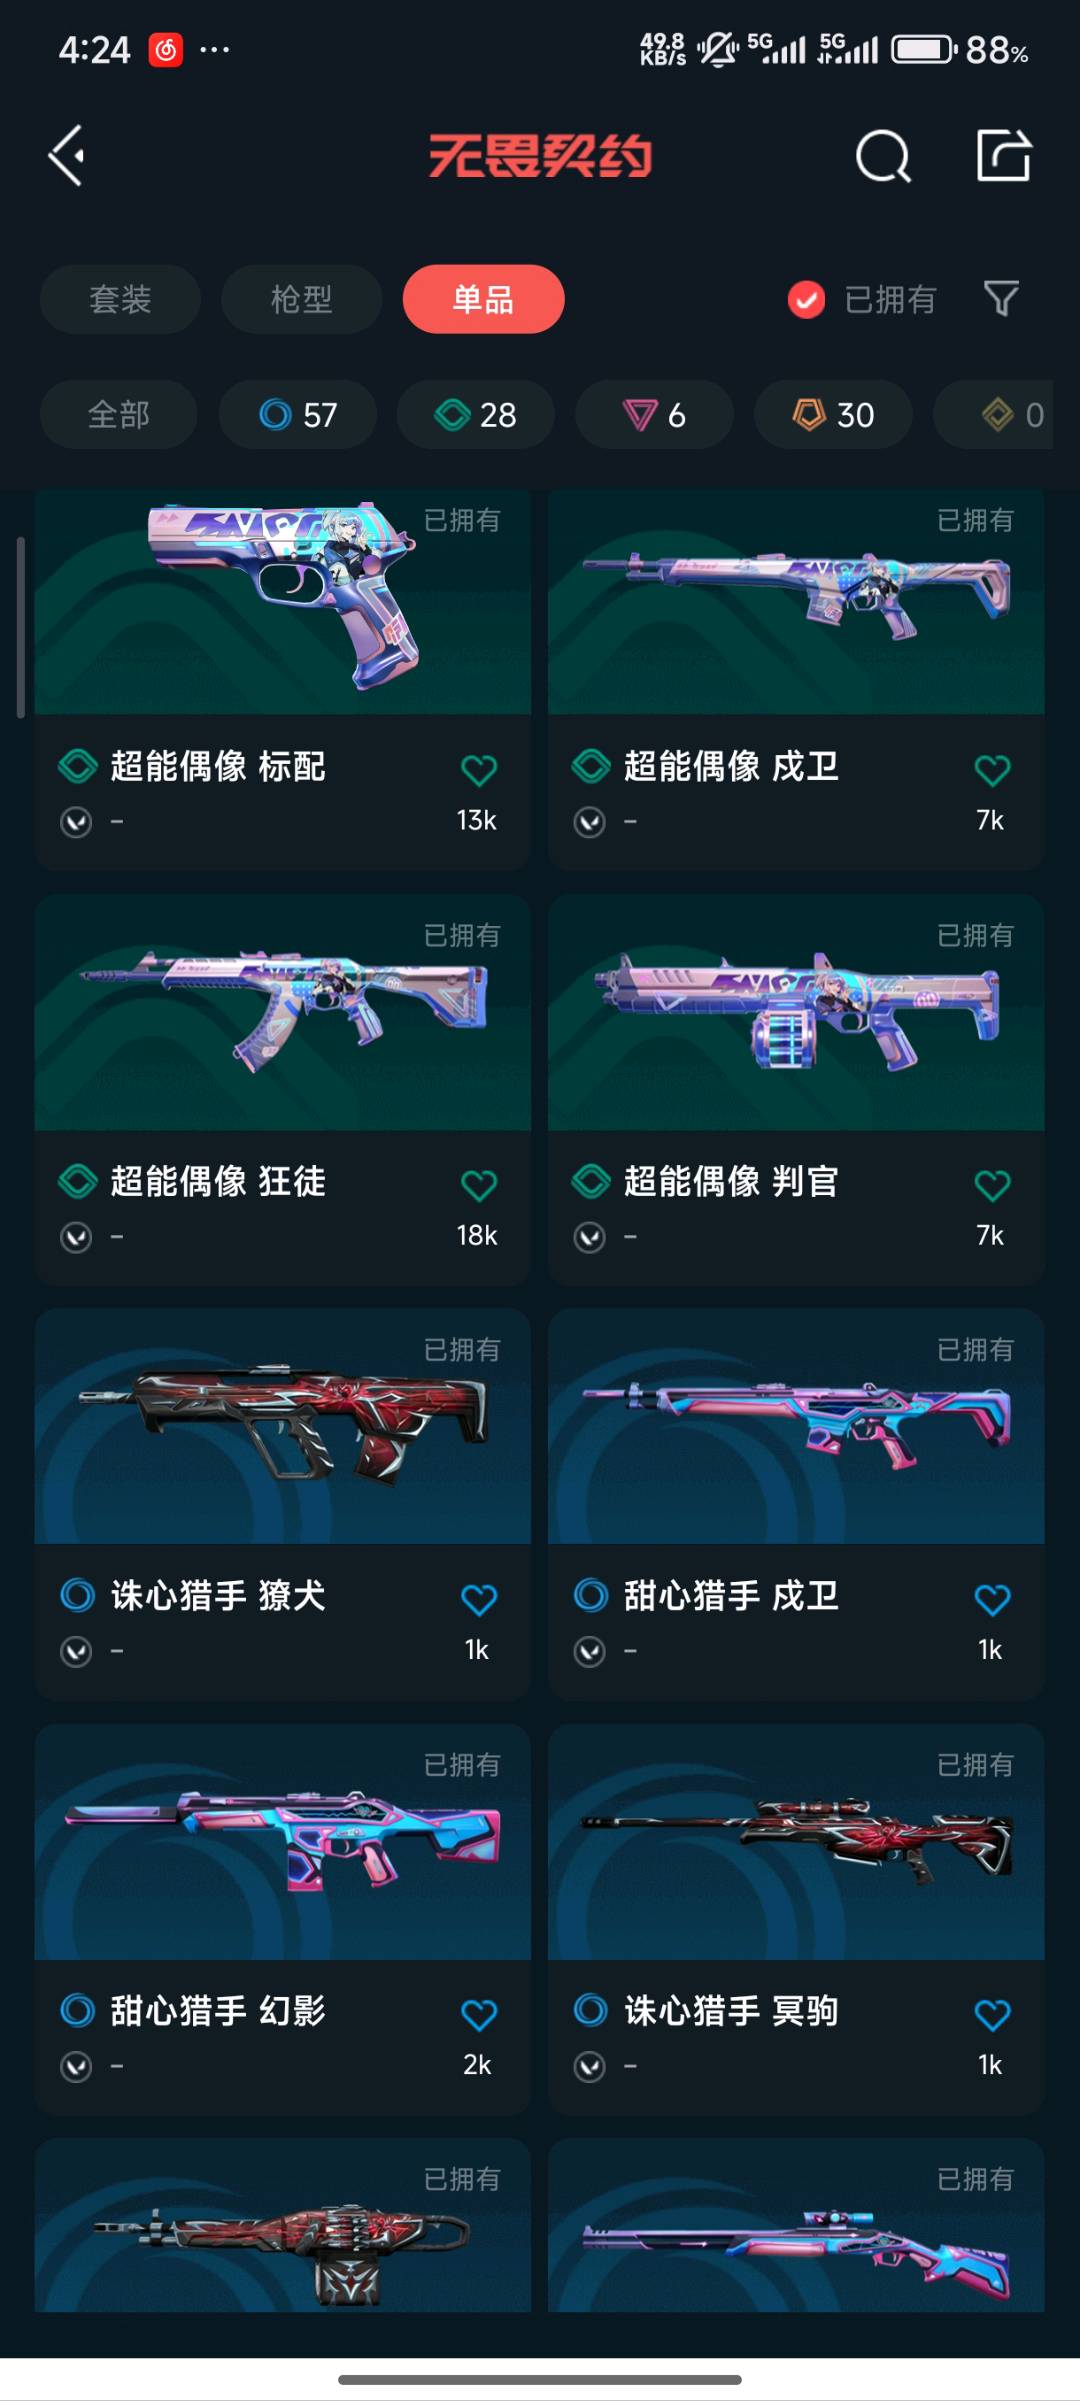Open the 诛心猎手 獠犬 weapon image

coord(283,1427)
